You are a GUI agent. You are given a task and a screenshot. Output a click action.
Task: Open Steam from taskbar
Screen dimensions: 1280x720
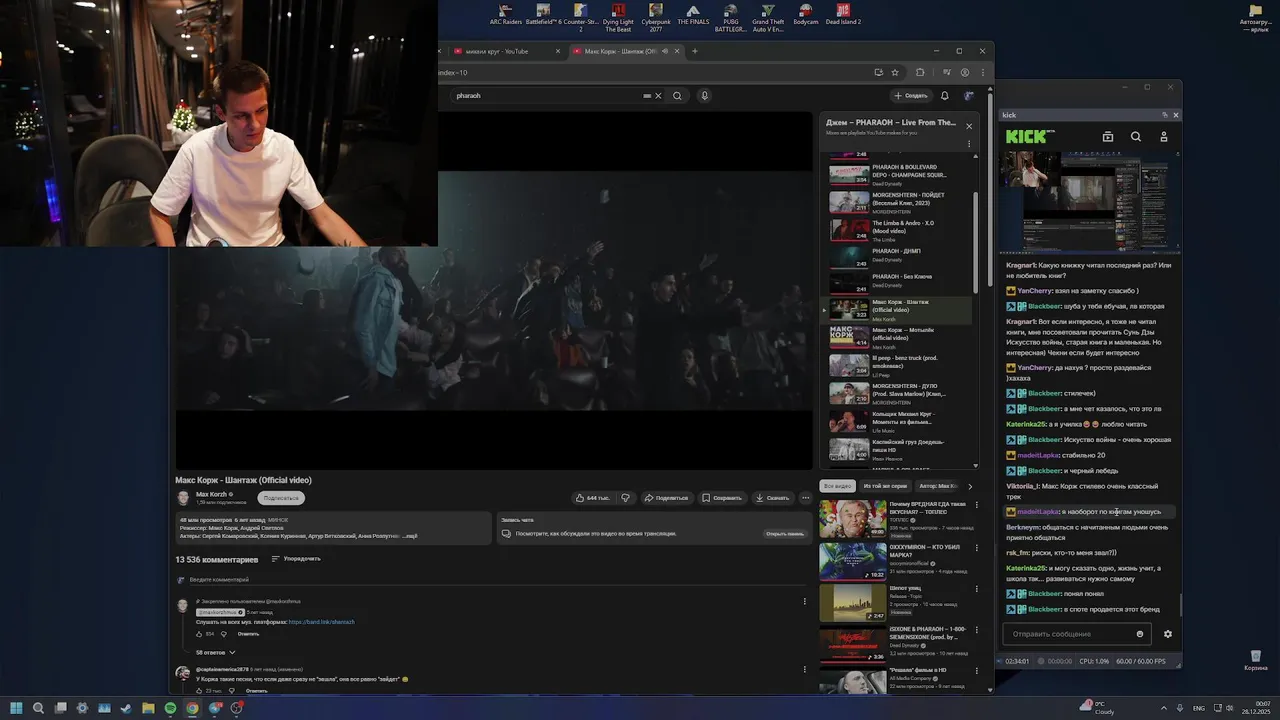click(126, 708)
